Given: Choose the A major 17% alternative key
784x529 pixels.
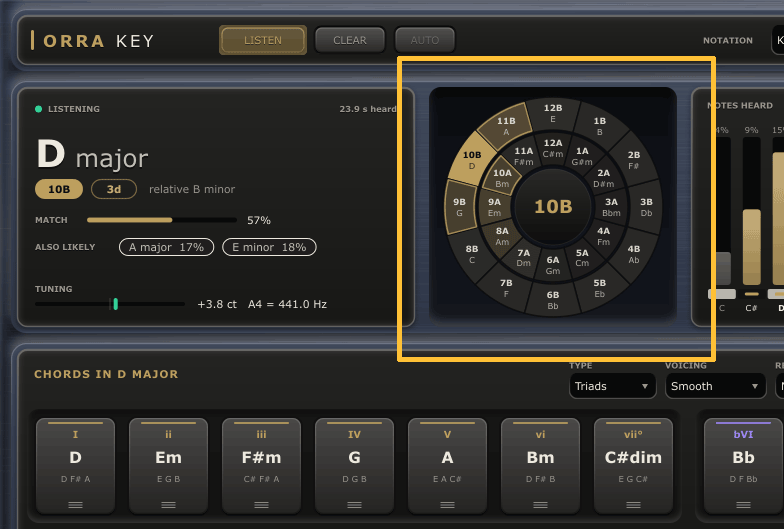Looking at the screenshot, I should tap(166, 247).
